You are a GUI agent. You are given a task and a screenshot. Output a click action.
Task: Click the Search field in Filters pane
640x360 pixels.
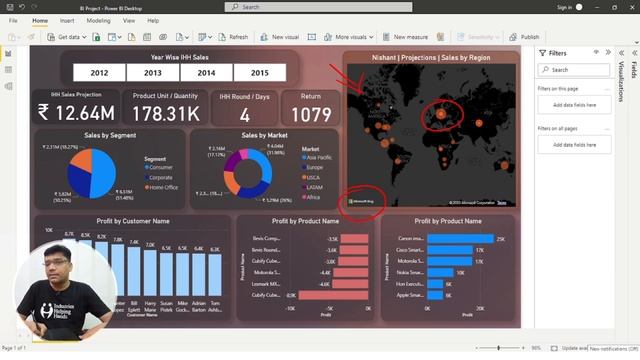point(574,70)
